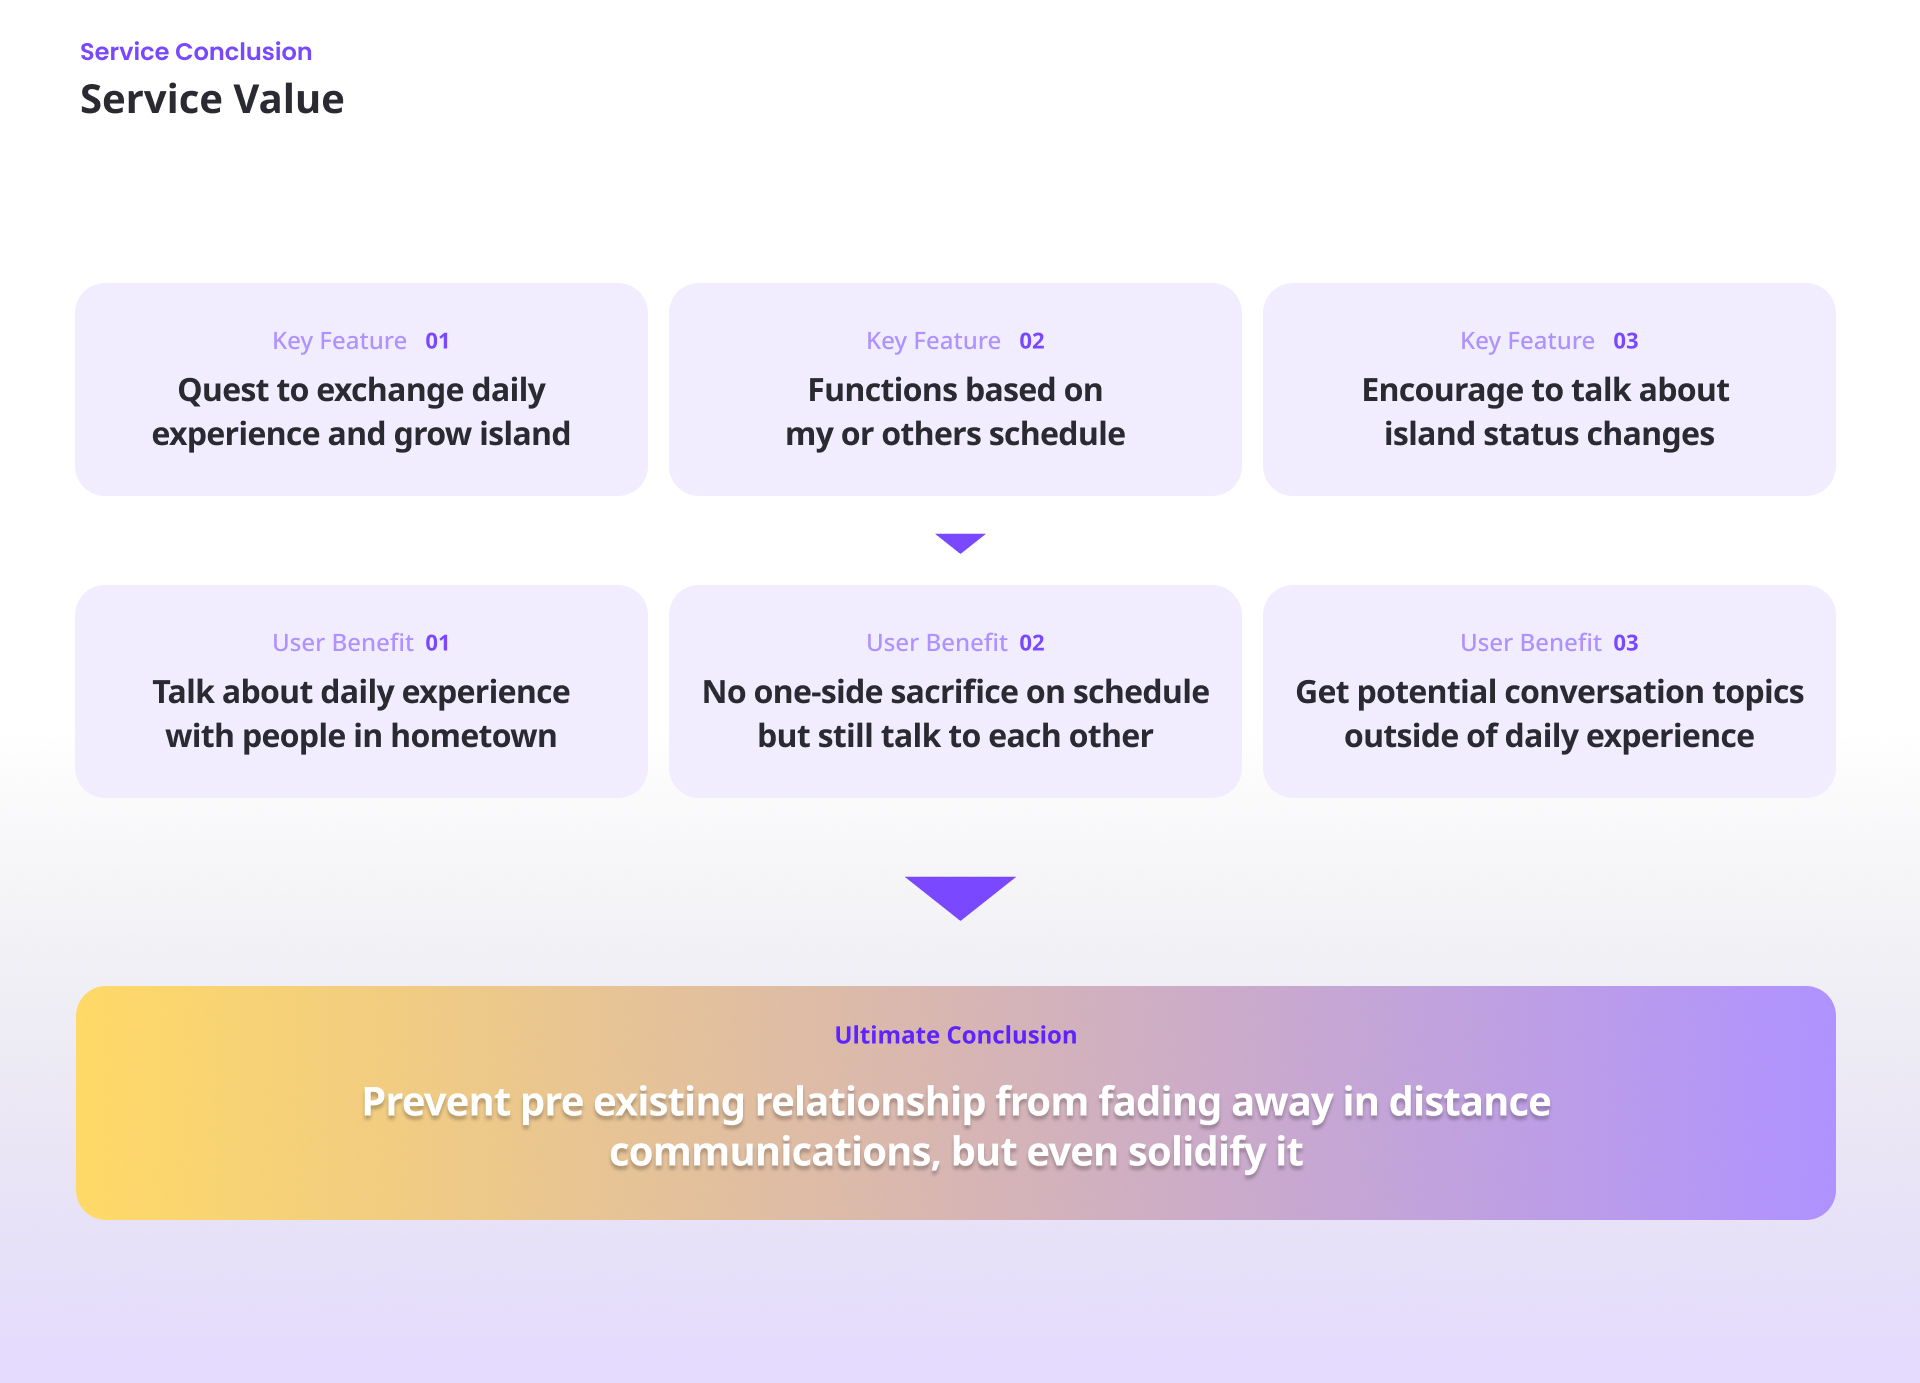This screenshot has width=1920, height=1383.
Task: Select 'Encourage to talk about island status' text
Action: 1548,412
